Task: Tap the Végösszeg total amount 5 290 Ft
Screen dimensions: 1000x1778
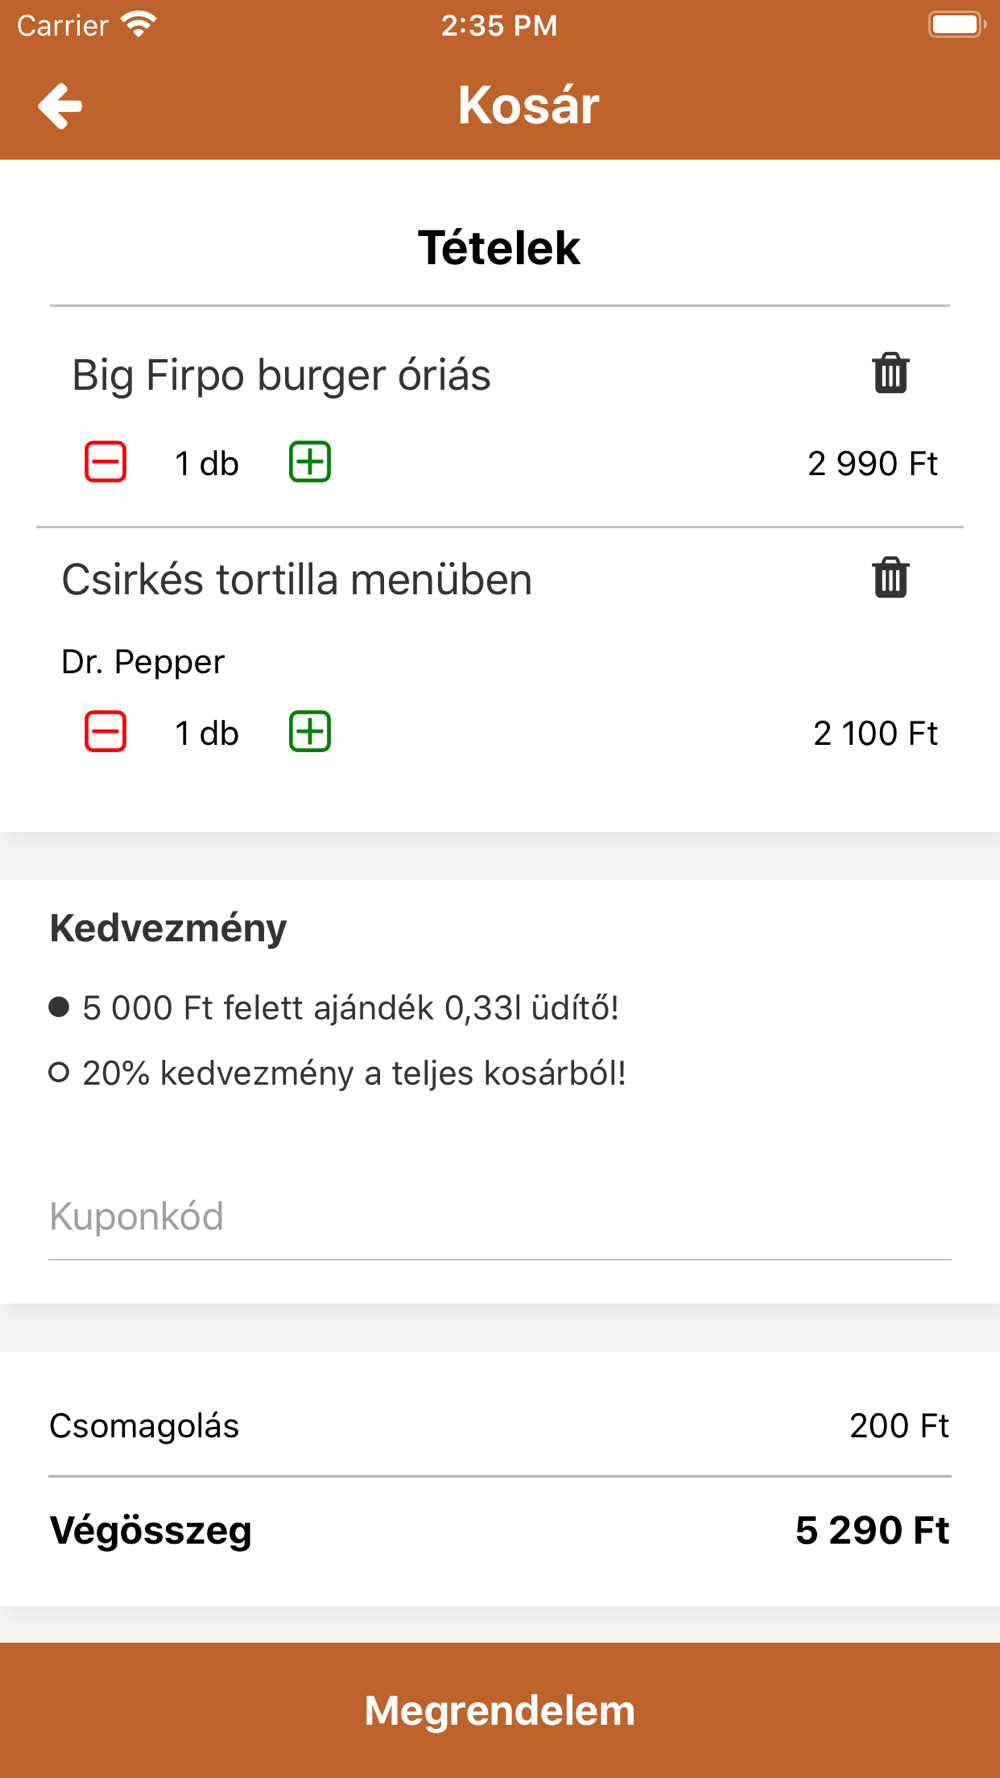Action: pyautogui.click(x=872, y=1531)
